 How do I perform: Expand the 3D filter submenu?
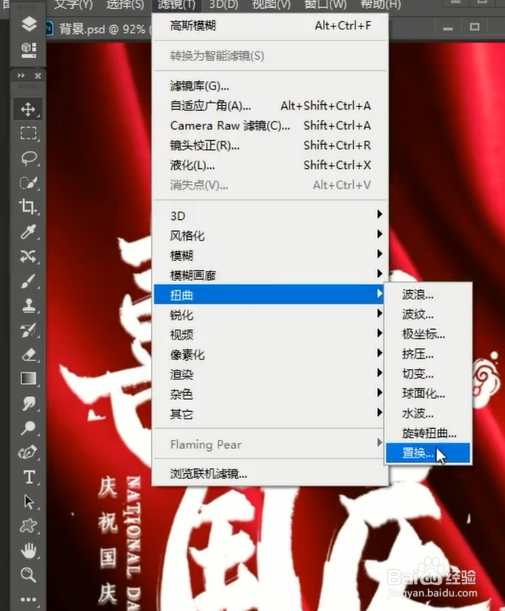pyautogui.click(x=270, y=215)
